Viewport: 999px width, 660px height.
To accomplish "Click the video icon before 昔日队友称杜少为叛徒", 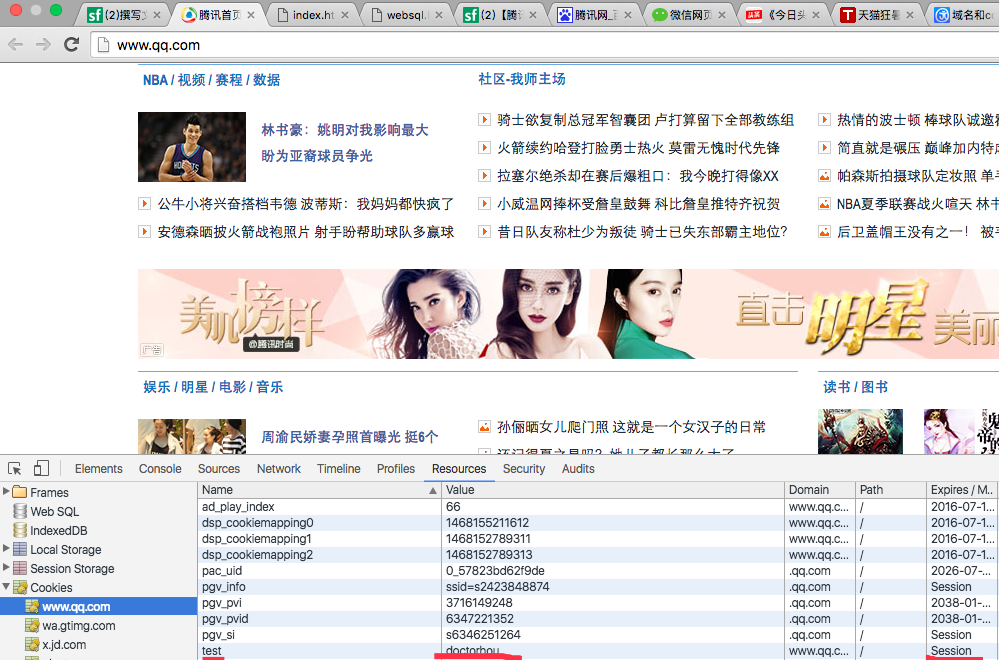I will (x=484, y=232).
